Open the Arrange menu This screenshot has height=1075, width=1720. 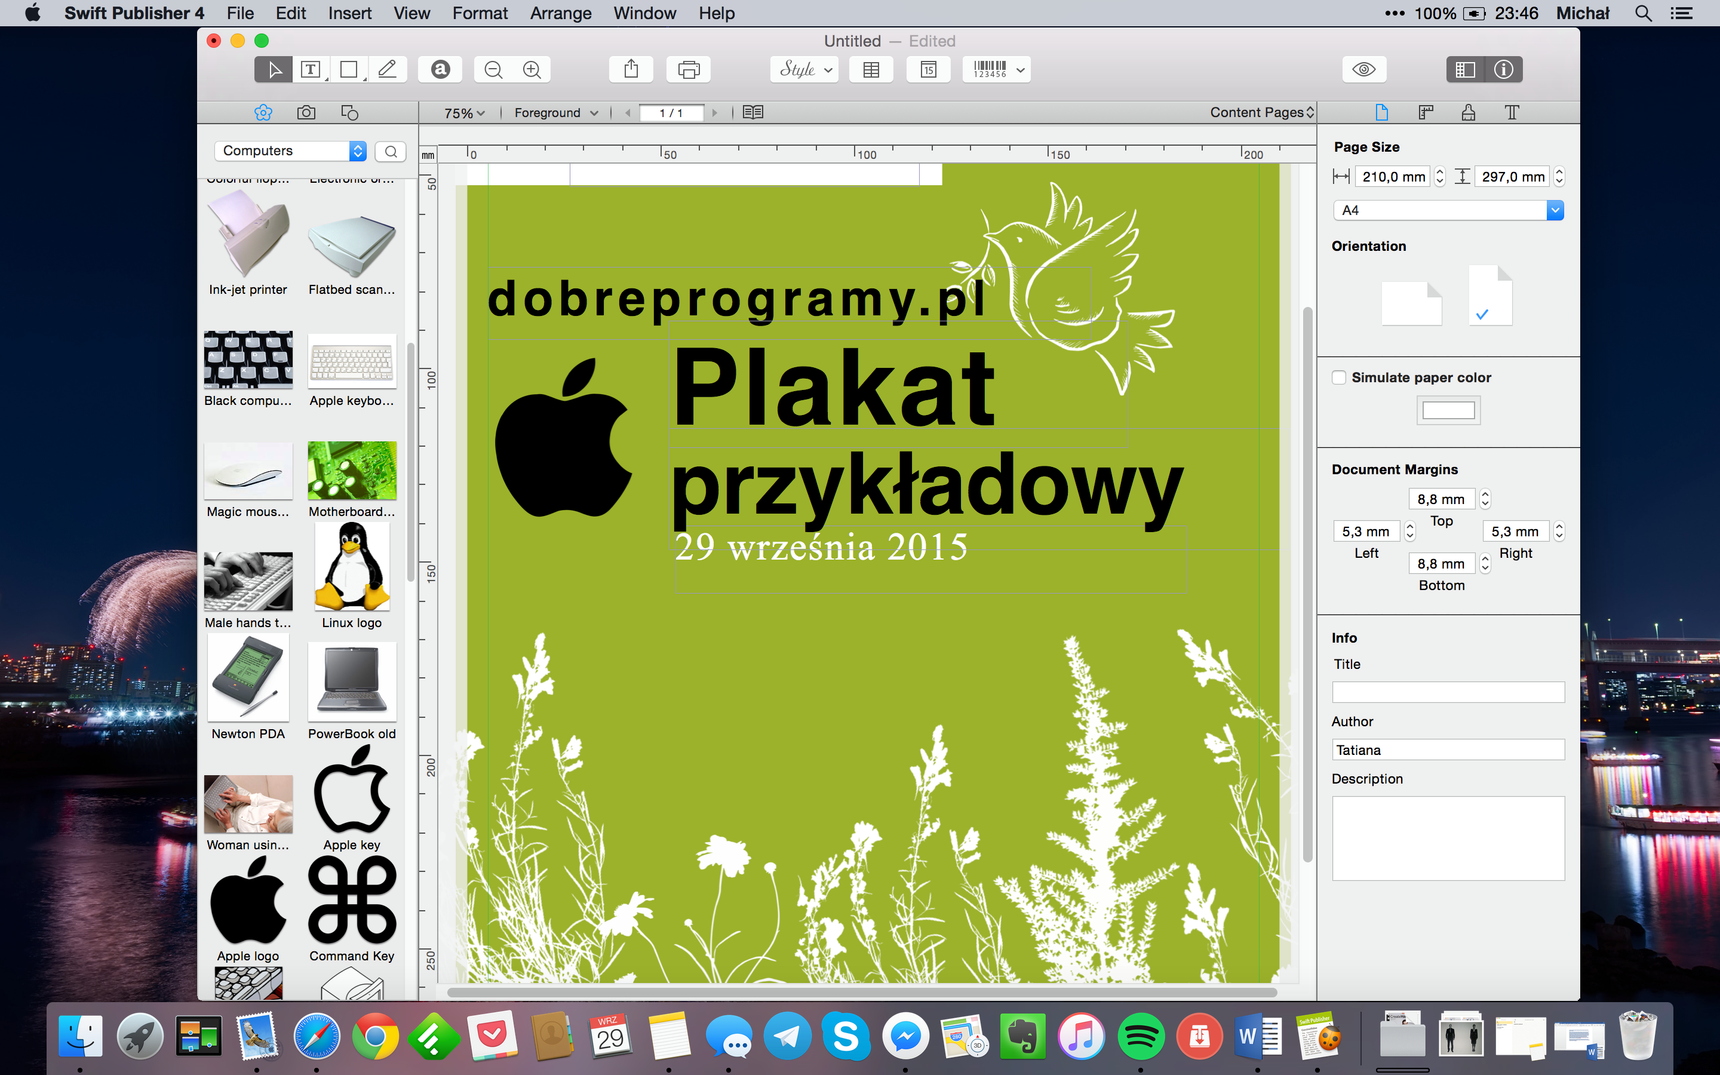tap(560, 13)
